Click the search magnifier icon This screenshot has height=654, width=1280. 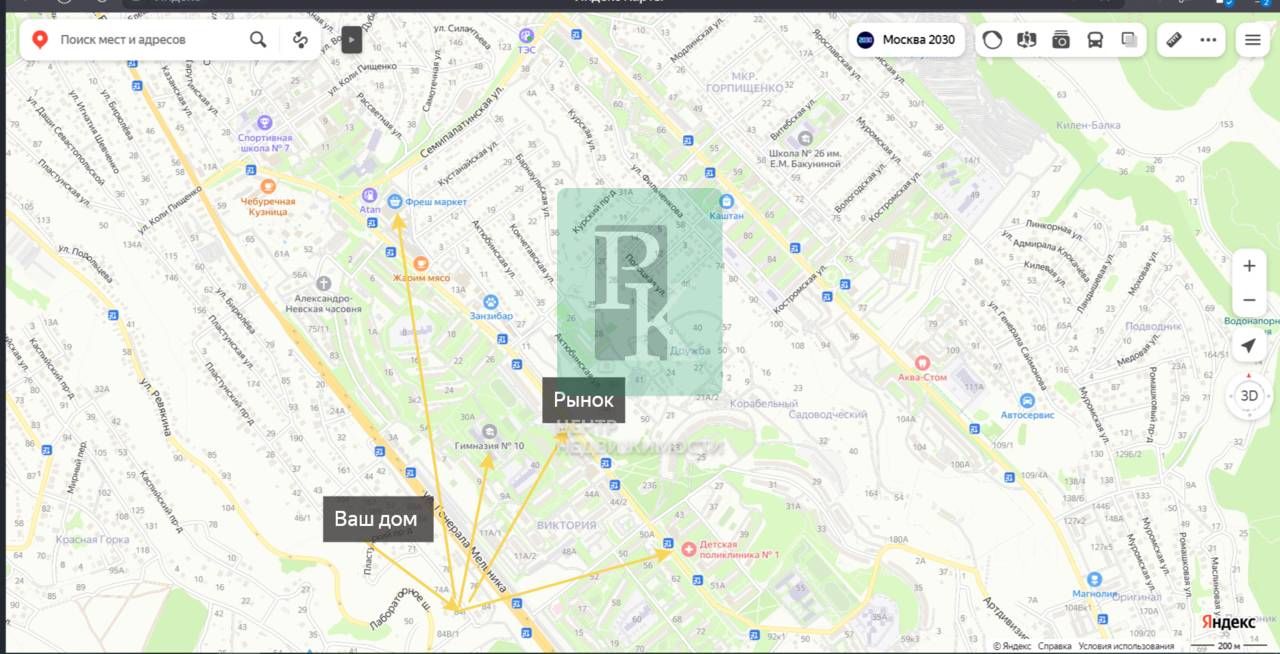coord(258,40)
